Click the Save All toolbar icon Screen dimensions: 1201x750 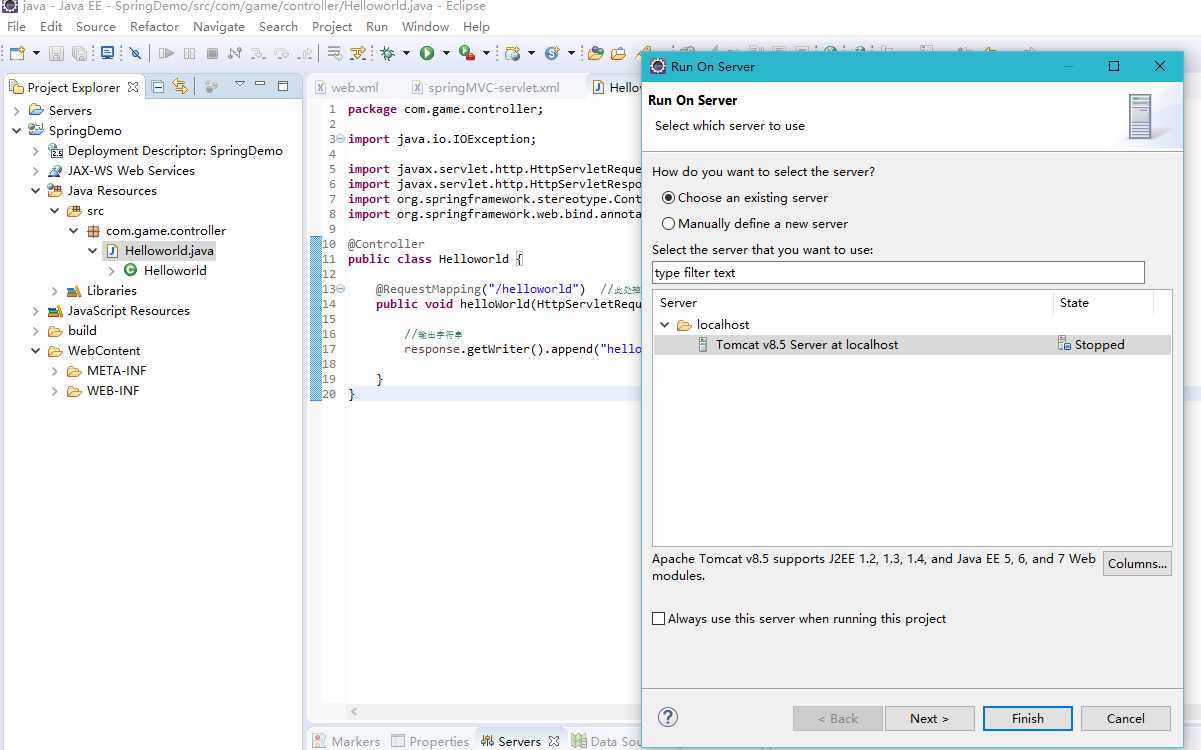tap(79, 53)
